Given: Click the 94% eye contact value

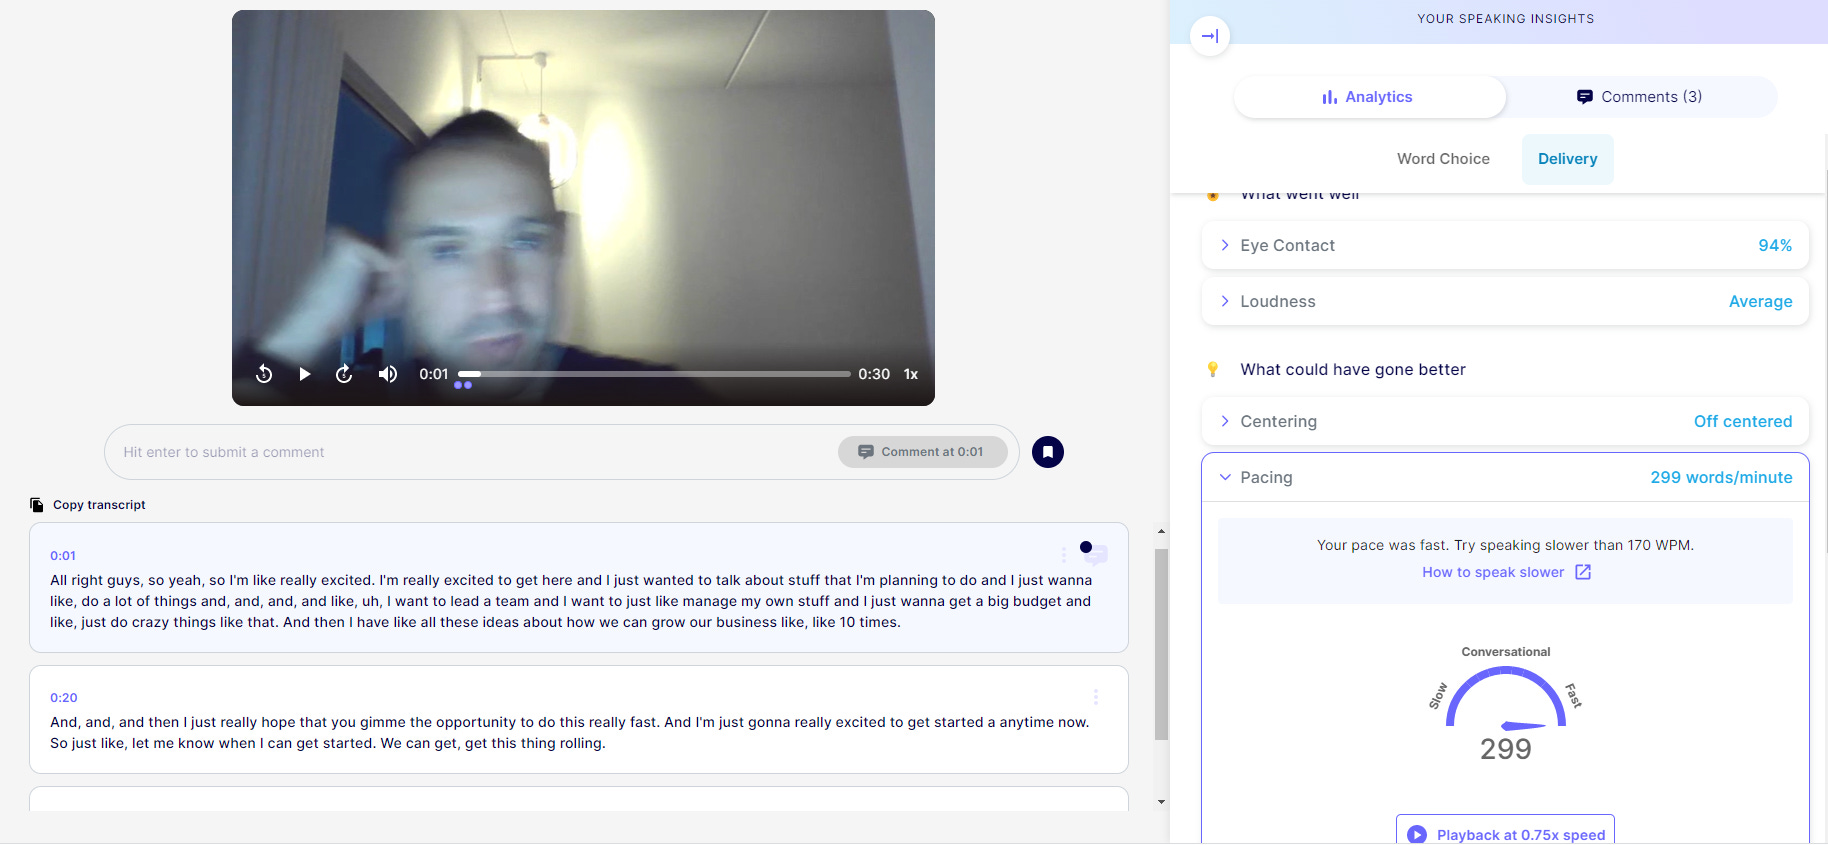Looking at the screenshot, I should [x=1775, y=246].
